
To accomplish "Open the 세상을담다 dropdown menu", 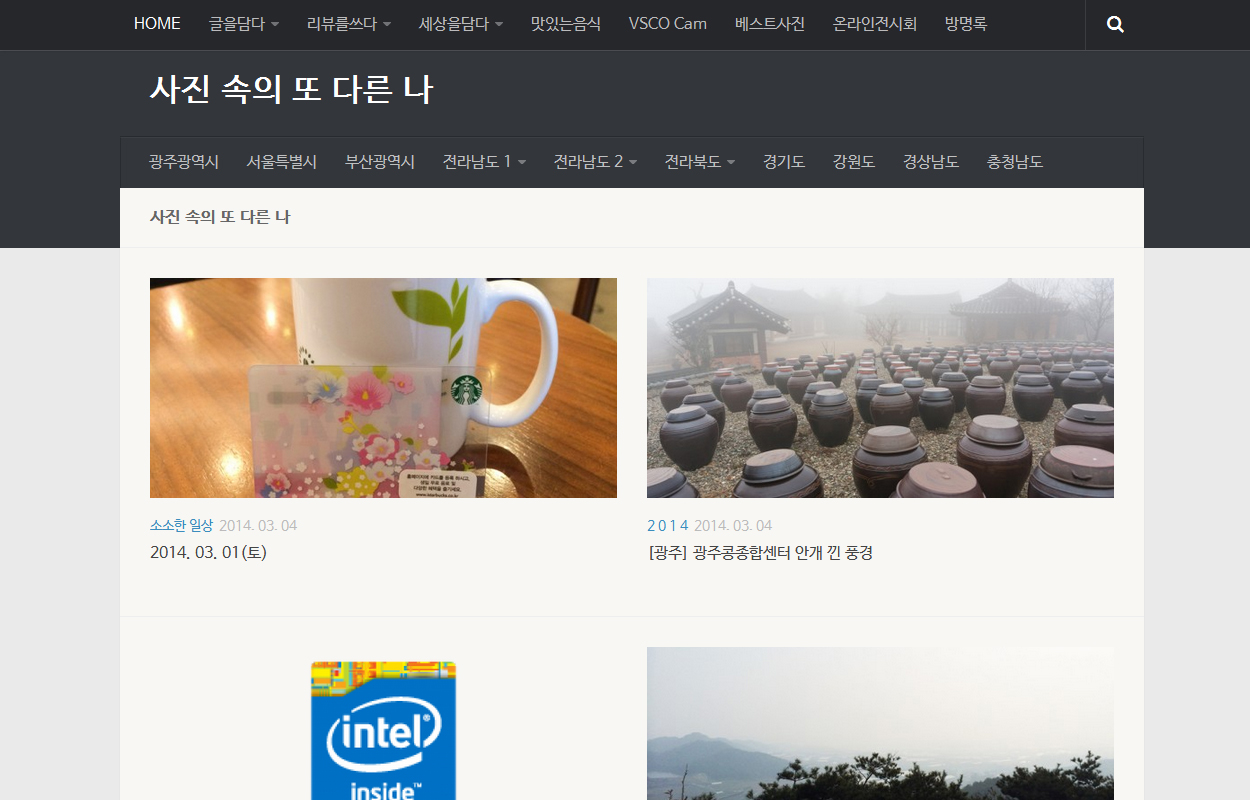I will coord(460,24).
